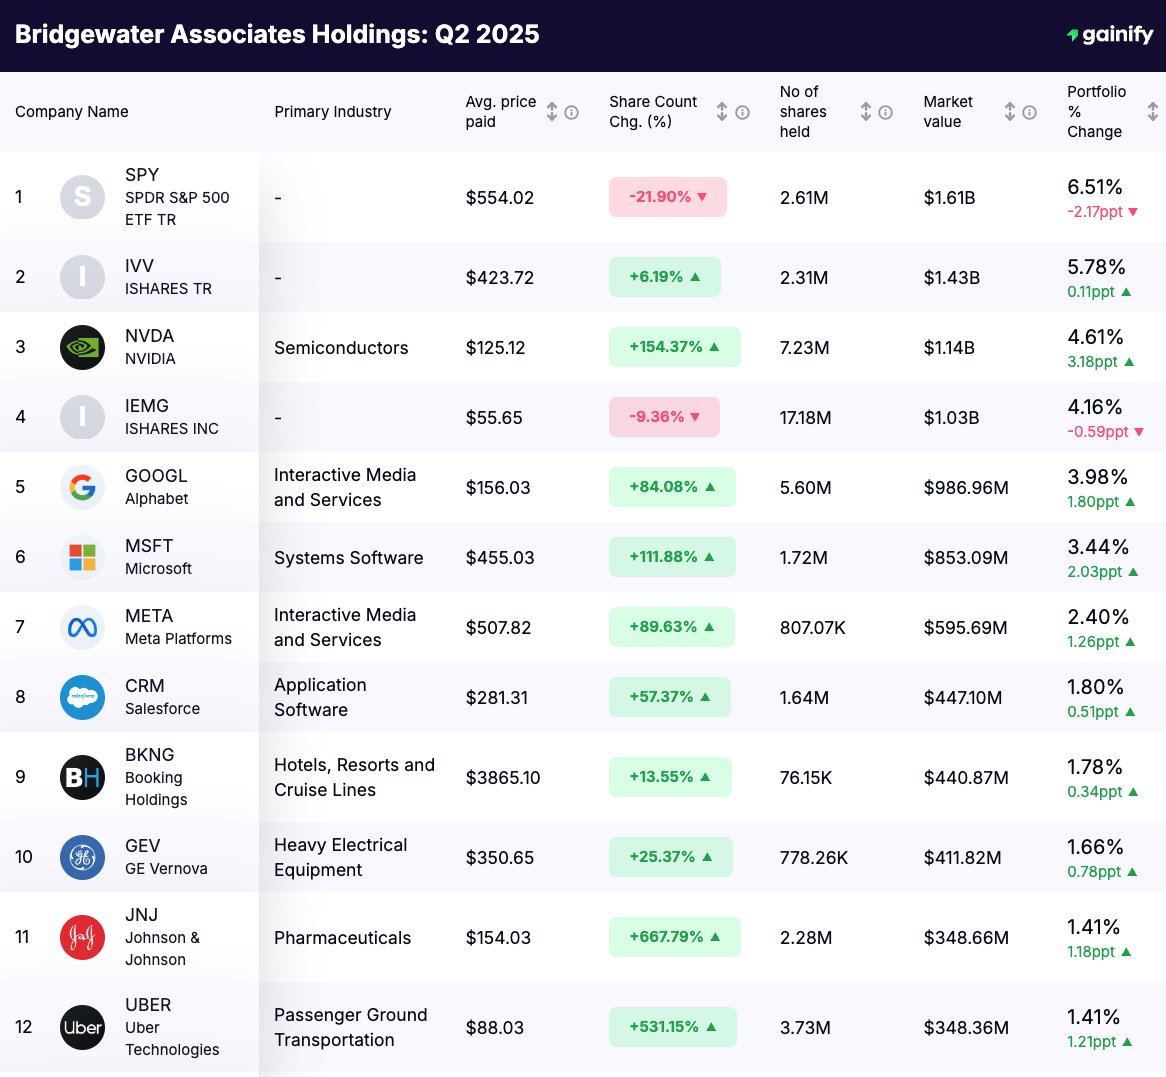1166x1077 pixels.
Task: Click the +84.08% share change badge
Action: click(672, 486)
